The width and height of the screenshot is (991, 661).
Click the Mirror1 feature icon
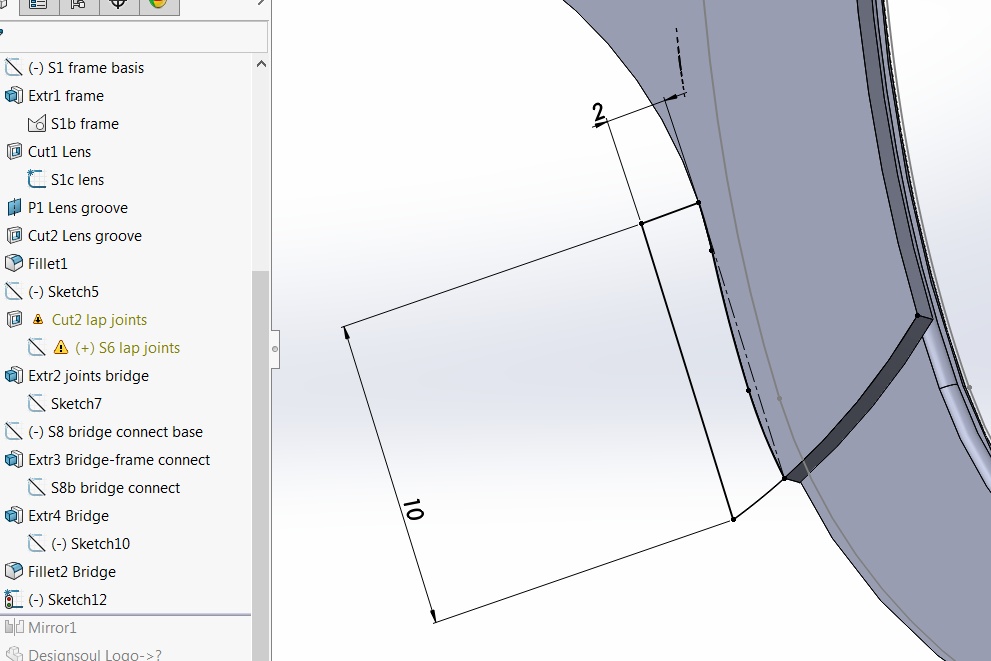[13, 628]
